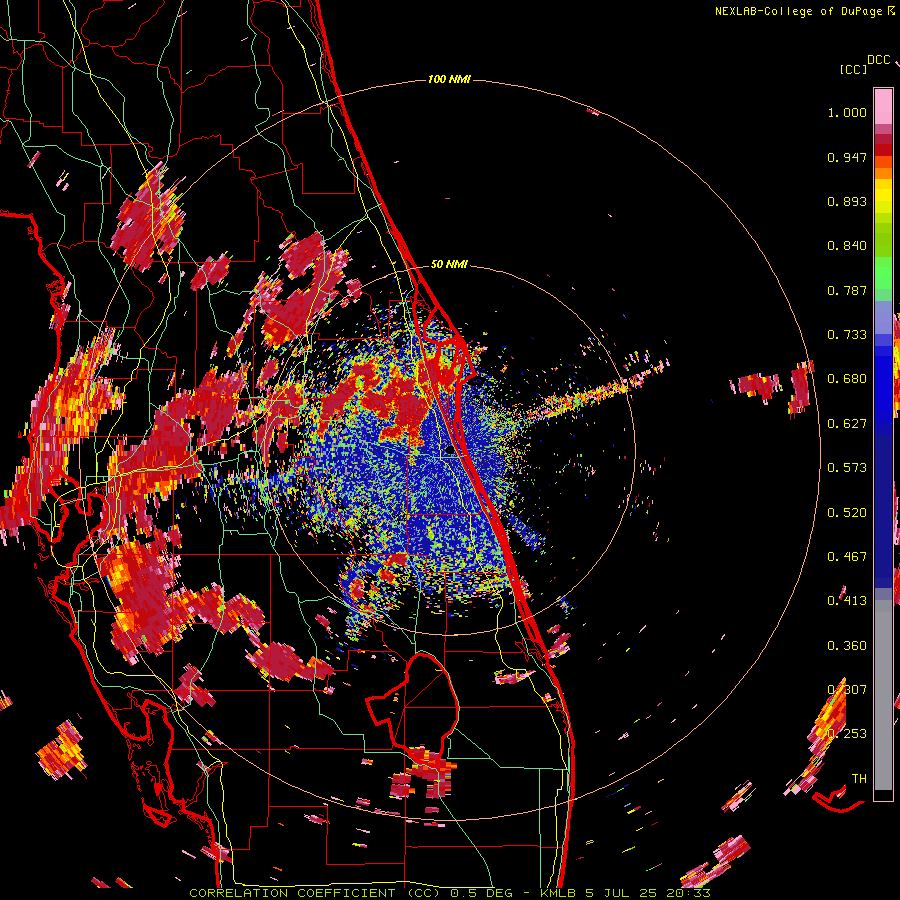Click the 0.360 color scale value
The height and width of the screenshot is (900, 900).
click(847, 646)
